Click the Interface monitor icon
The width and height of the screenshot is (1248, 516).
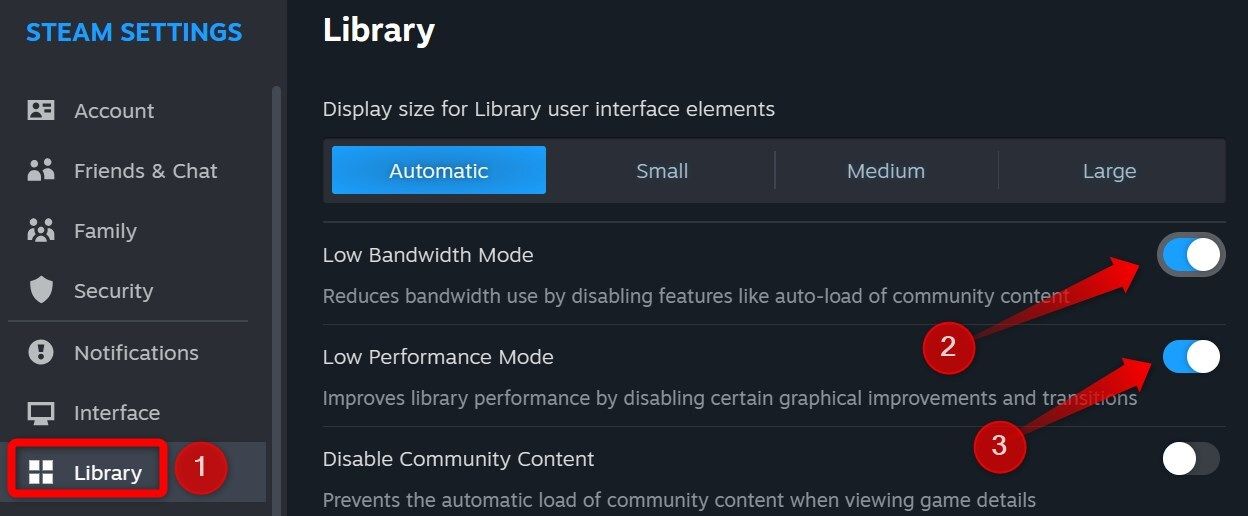coord(41,413)
